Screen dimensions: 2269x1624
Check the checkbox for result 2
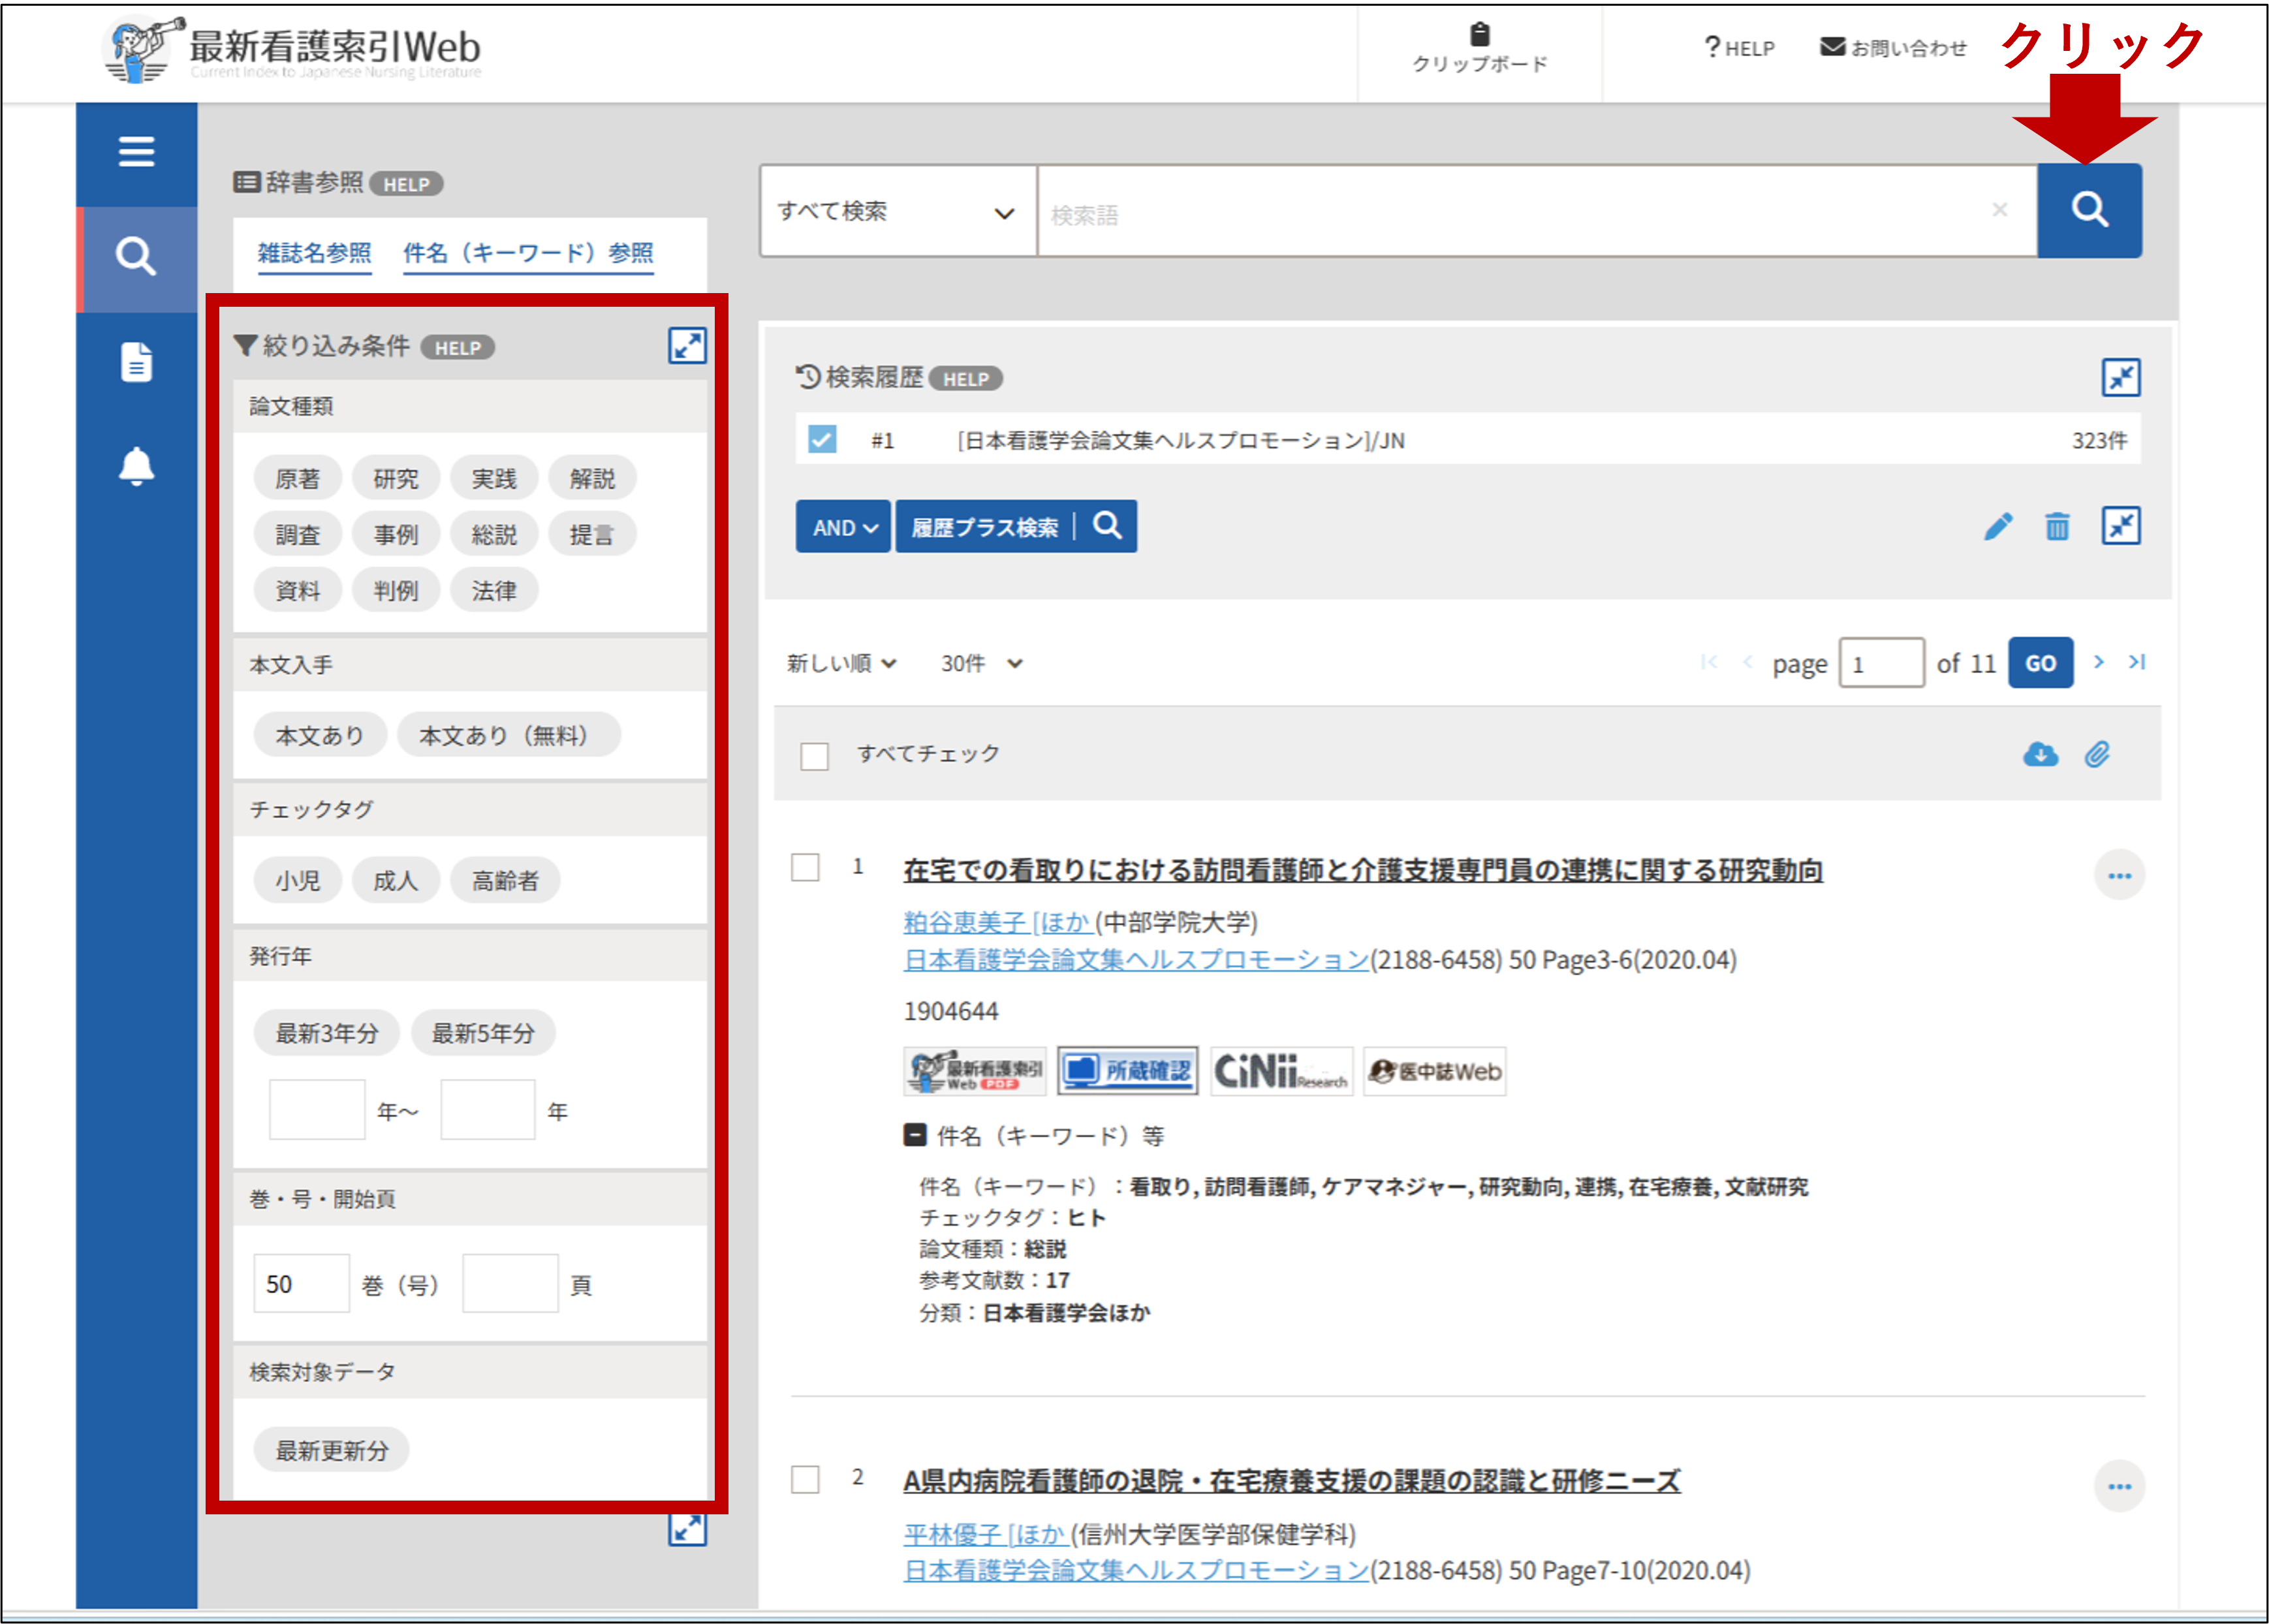coord(805,1479)
